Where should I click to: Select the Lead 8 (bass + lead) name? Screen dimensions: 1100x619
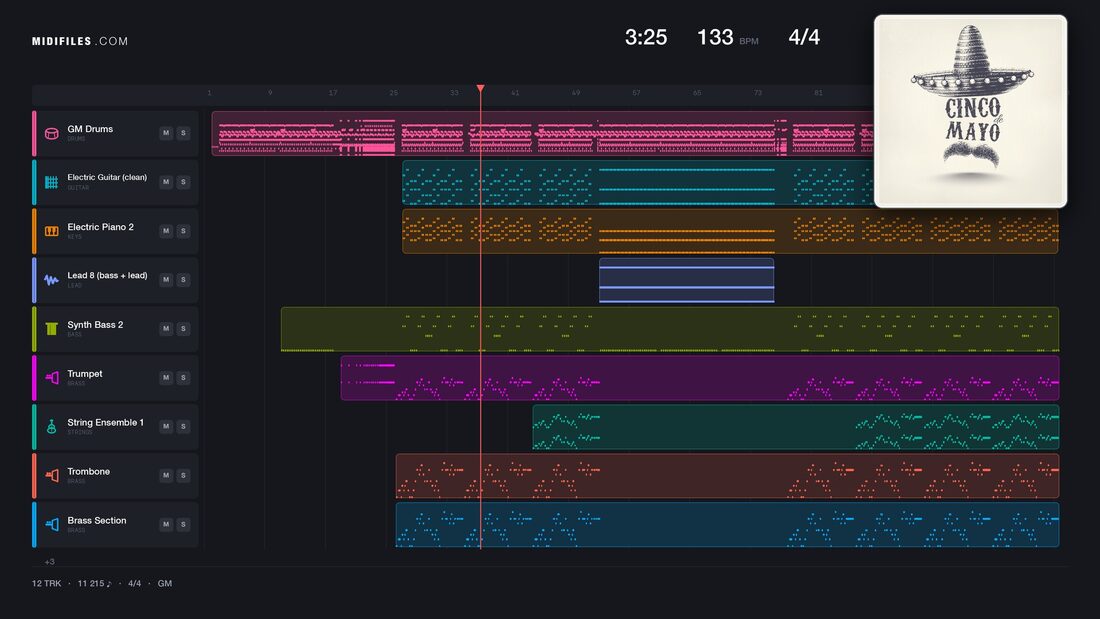[107, 275]
